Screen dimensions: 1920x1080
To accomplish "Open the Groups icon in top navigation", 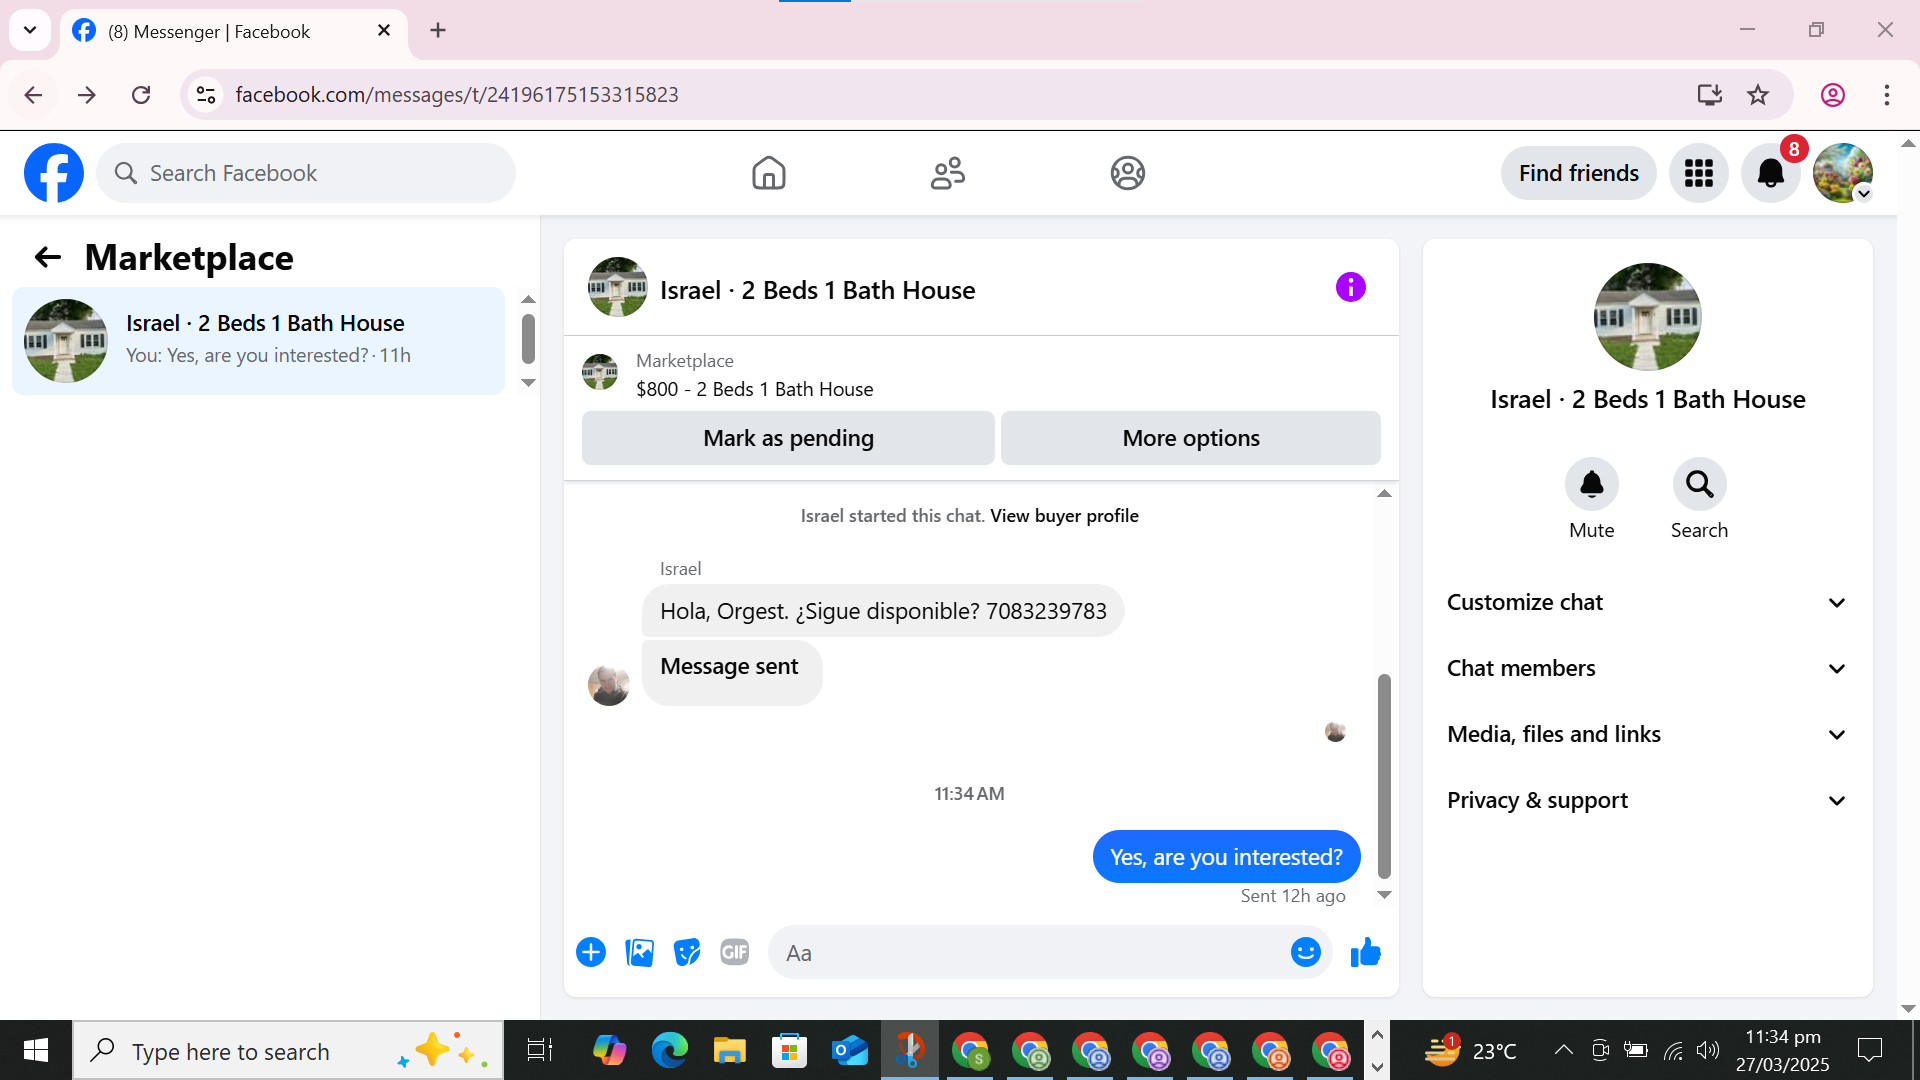I will click(x=1127, y=173).
